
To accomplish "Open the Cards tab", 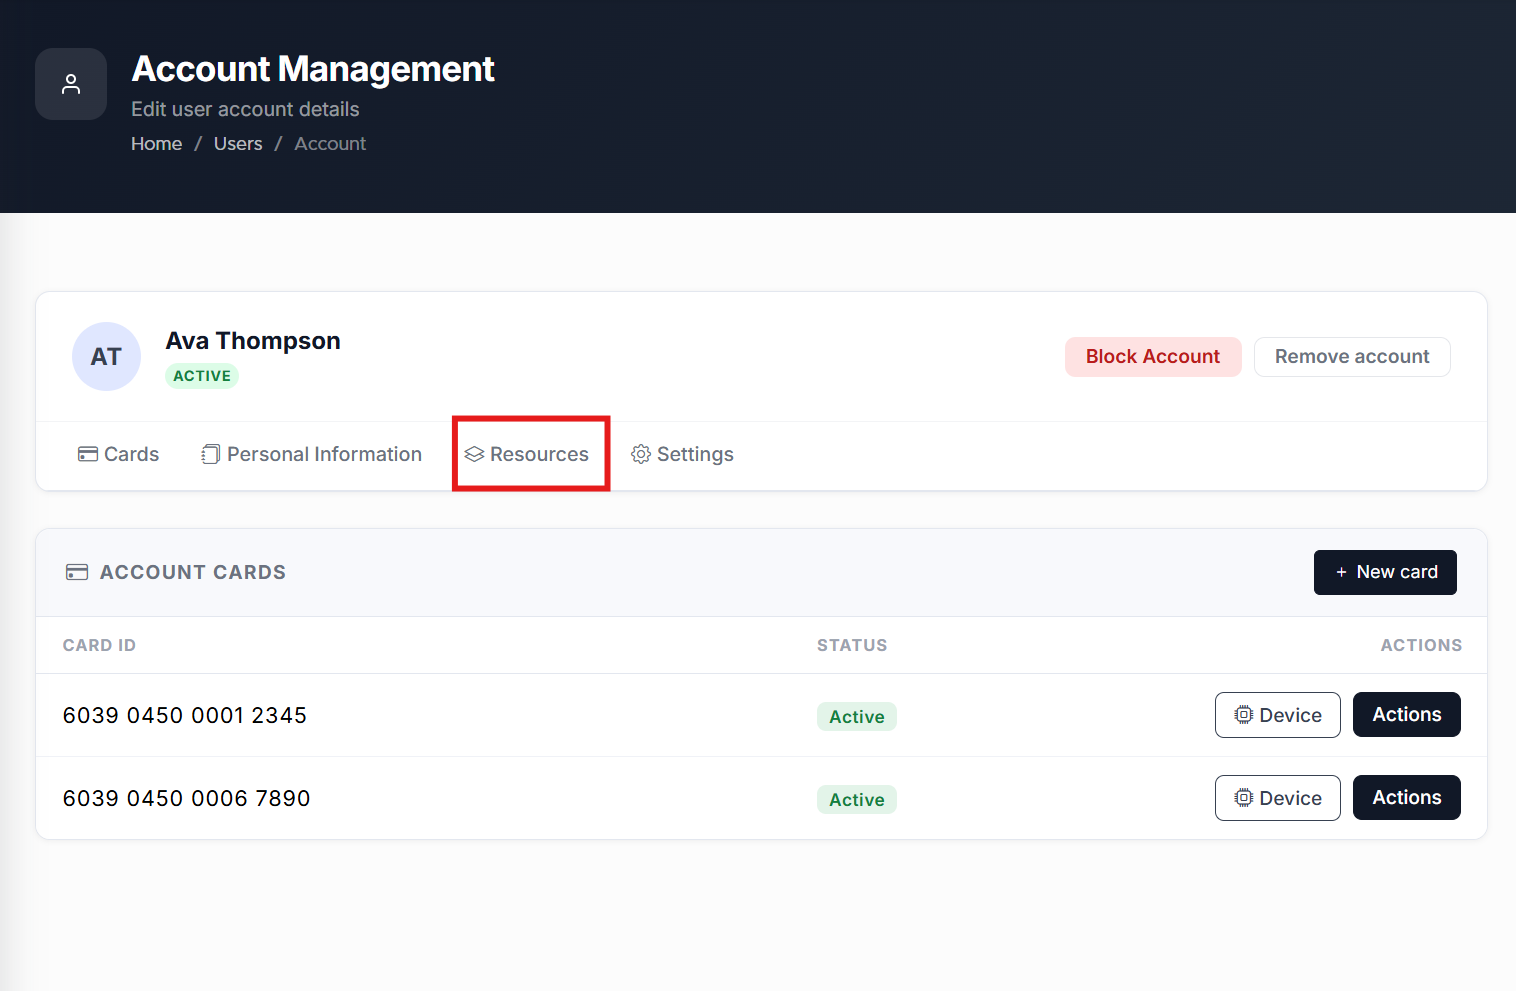I will (118, 454).
